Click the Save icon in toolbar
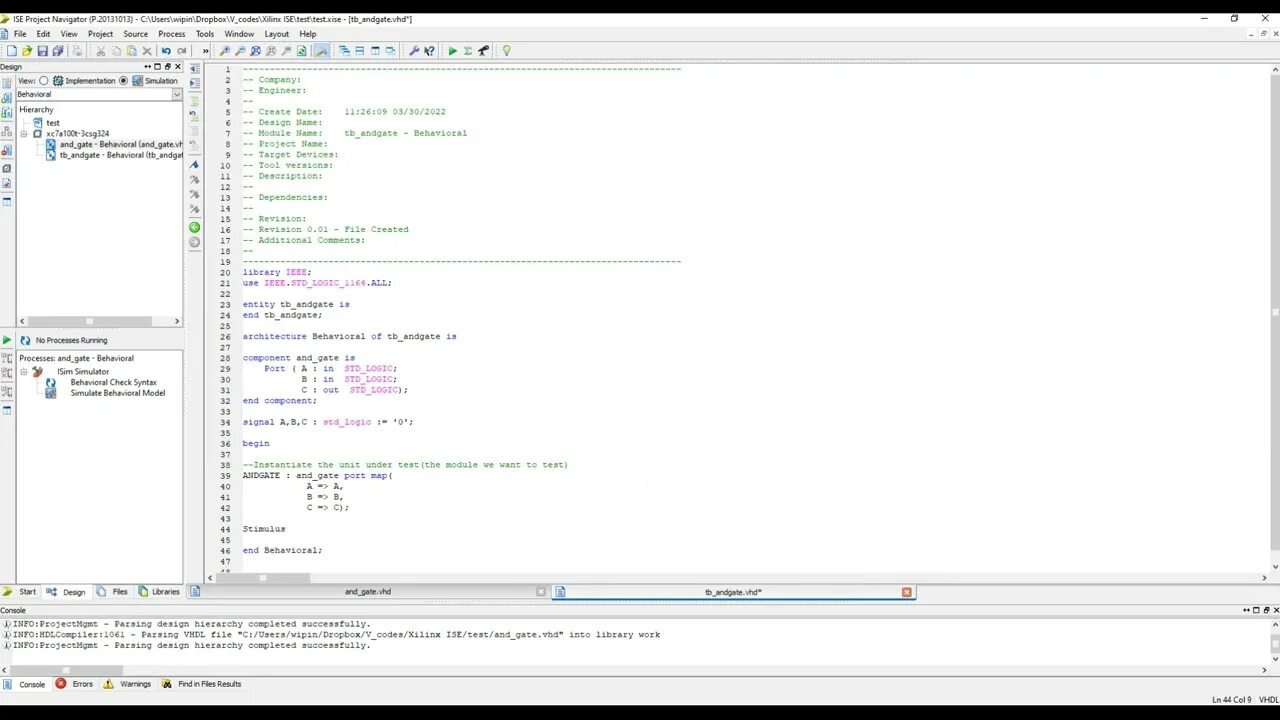The width and height of the screenshot is (1280, 720). 42,50
